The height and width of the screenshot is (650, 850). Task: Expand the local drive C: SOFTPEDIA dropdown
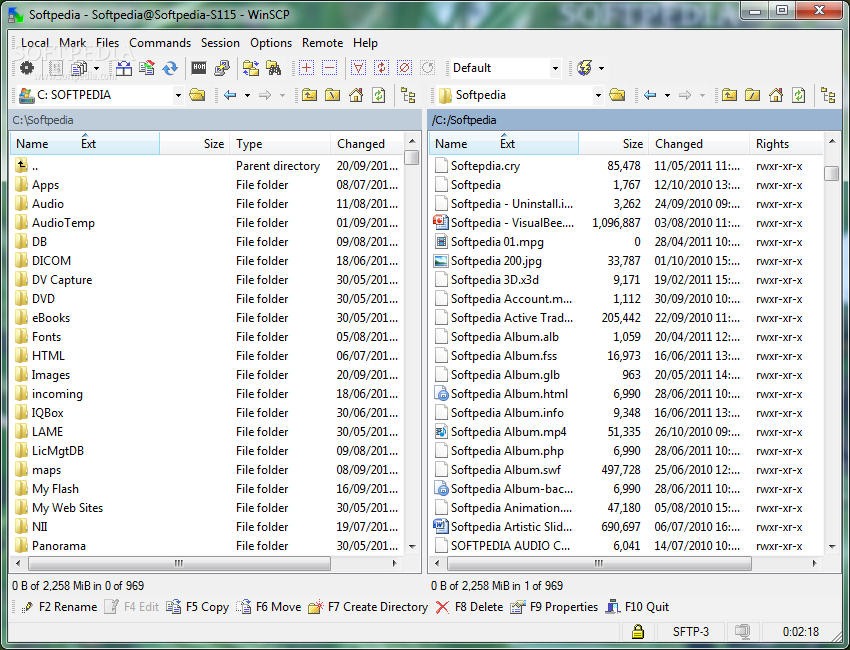tap(178, 96)
